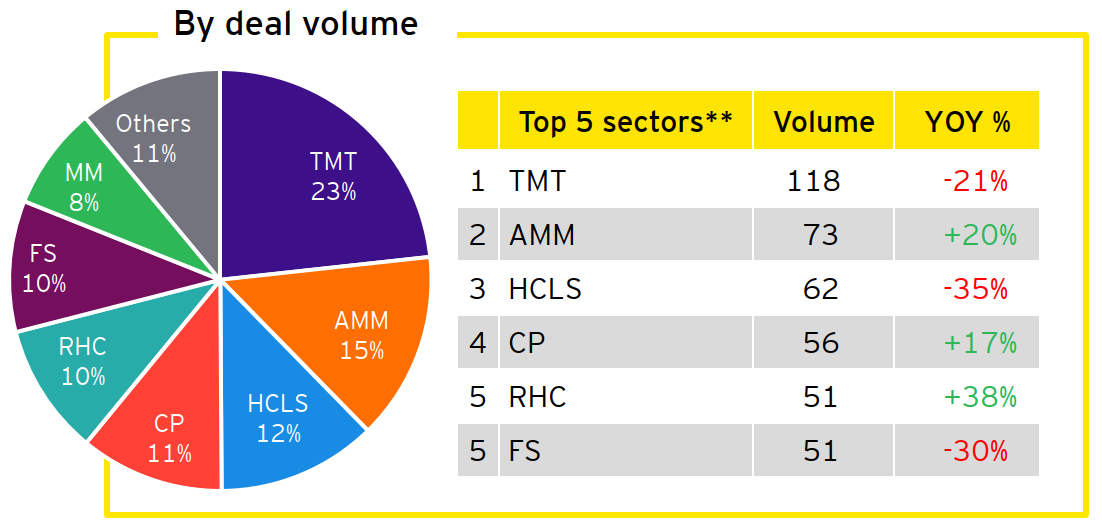Click the purple TMT 23% pie slice

[x=330, y=175]
